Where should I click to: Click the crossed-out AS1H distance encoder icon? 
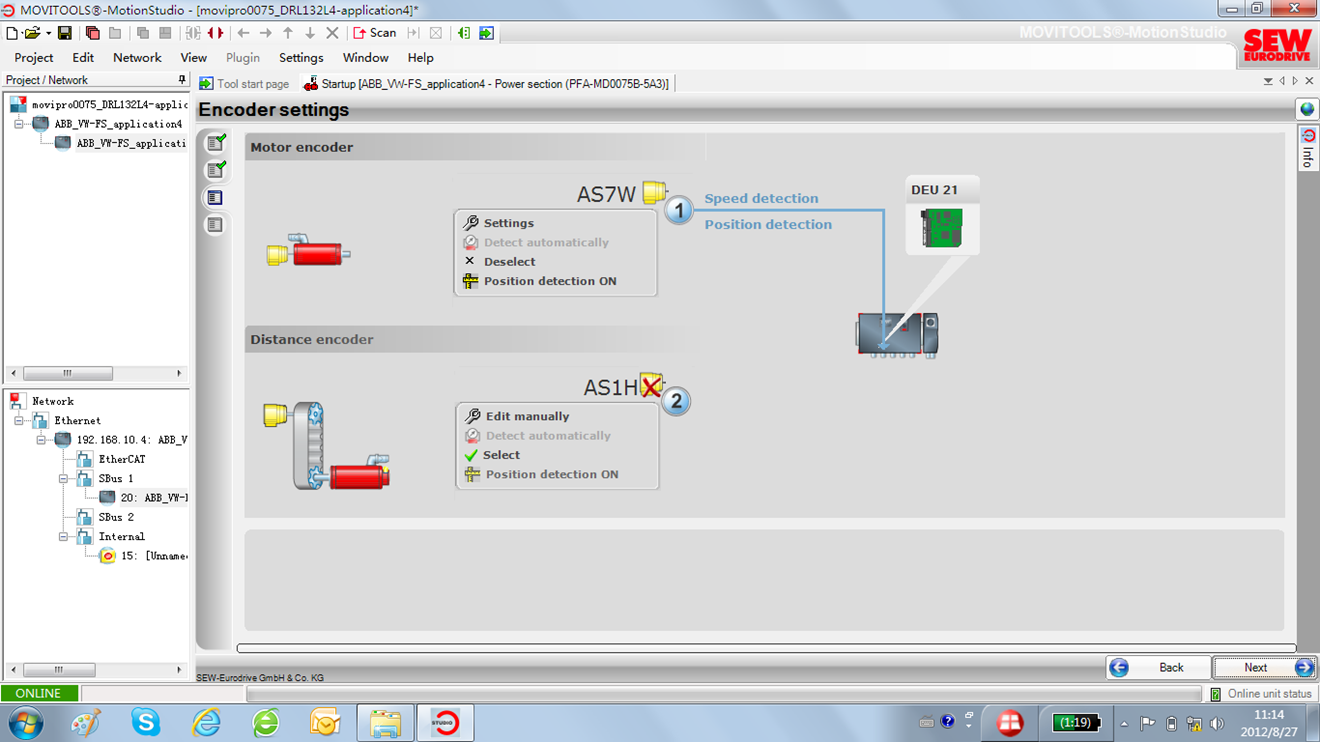tap(651, 386)
